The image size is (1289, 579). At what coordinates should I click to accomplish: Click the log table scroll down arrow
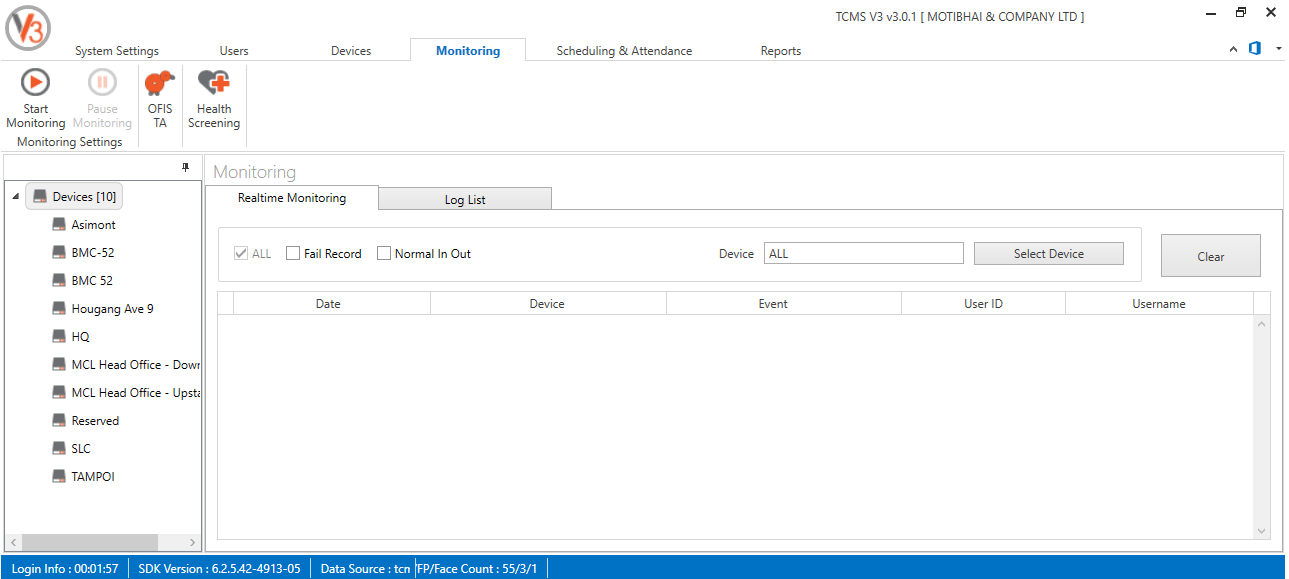pyautogui.click(x=1261, y=531)
